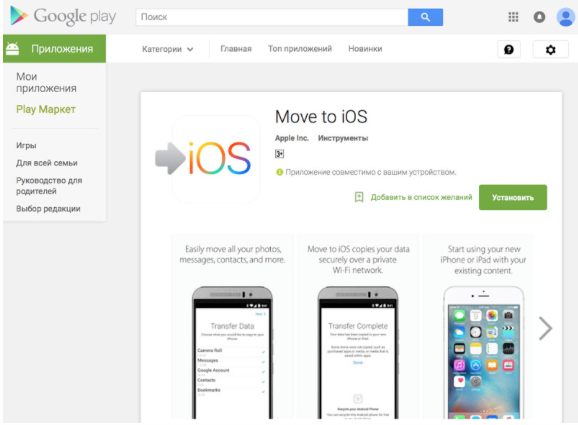
Task: Open the user account avatar
Action: coord(565,17)
